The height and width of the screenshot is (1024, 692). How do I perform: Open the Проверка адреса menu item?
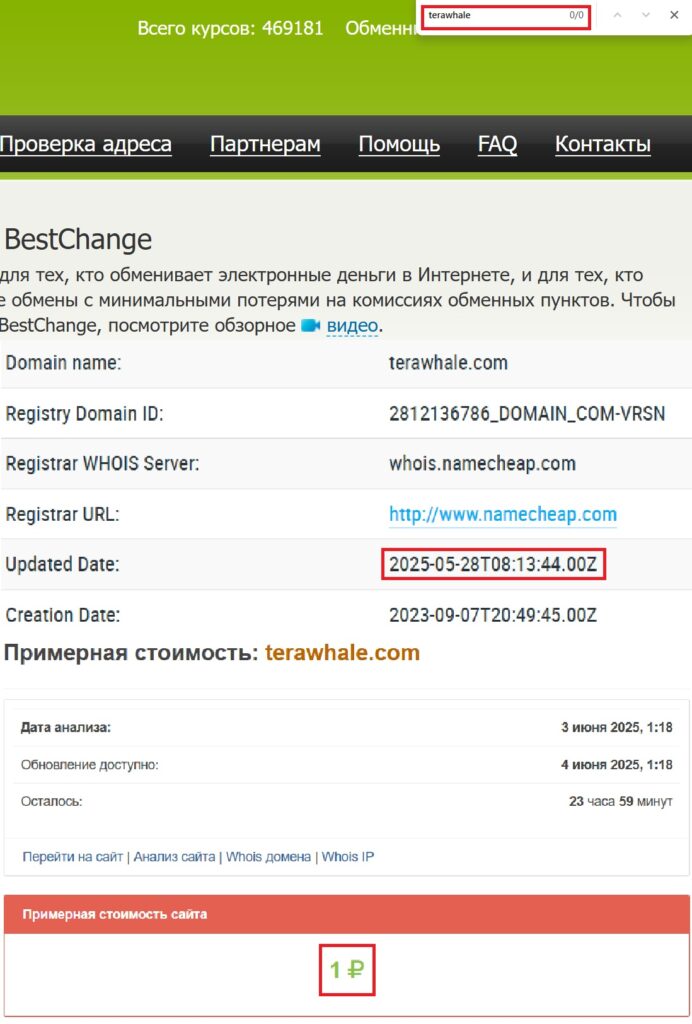point(86,144)
